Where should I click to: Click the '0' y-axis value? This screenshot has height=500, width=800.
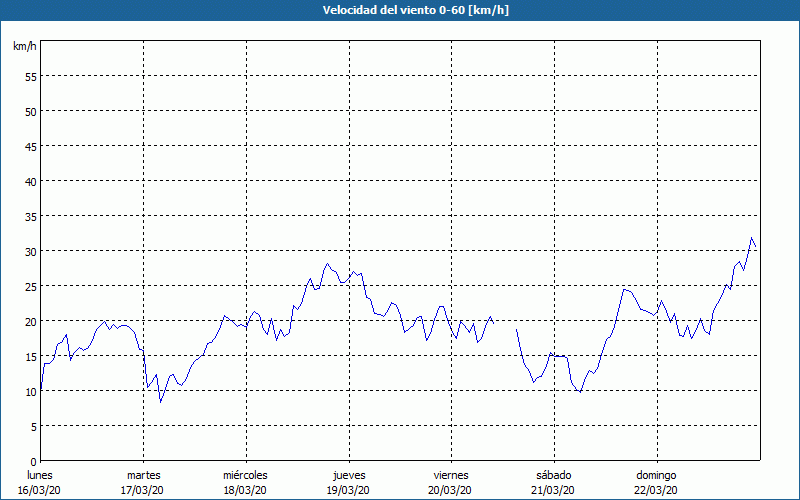point(34,462)
